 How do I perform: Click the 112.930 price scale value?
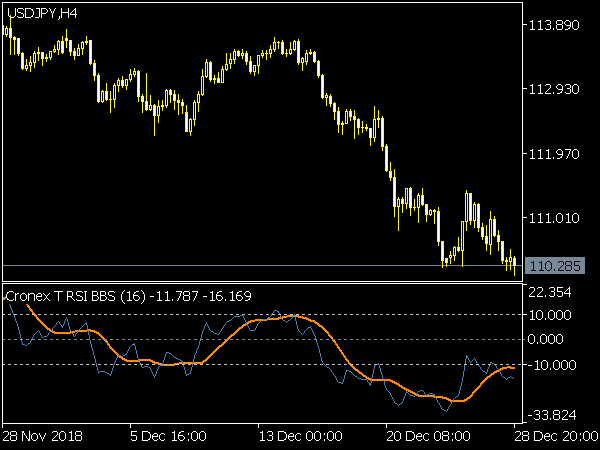point(554,89)
